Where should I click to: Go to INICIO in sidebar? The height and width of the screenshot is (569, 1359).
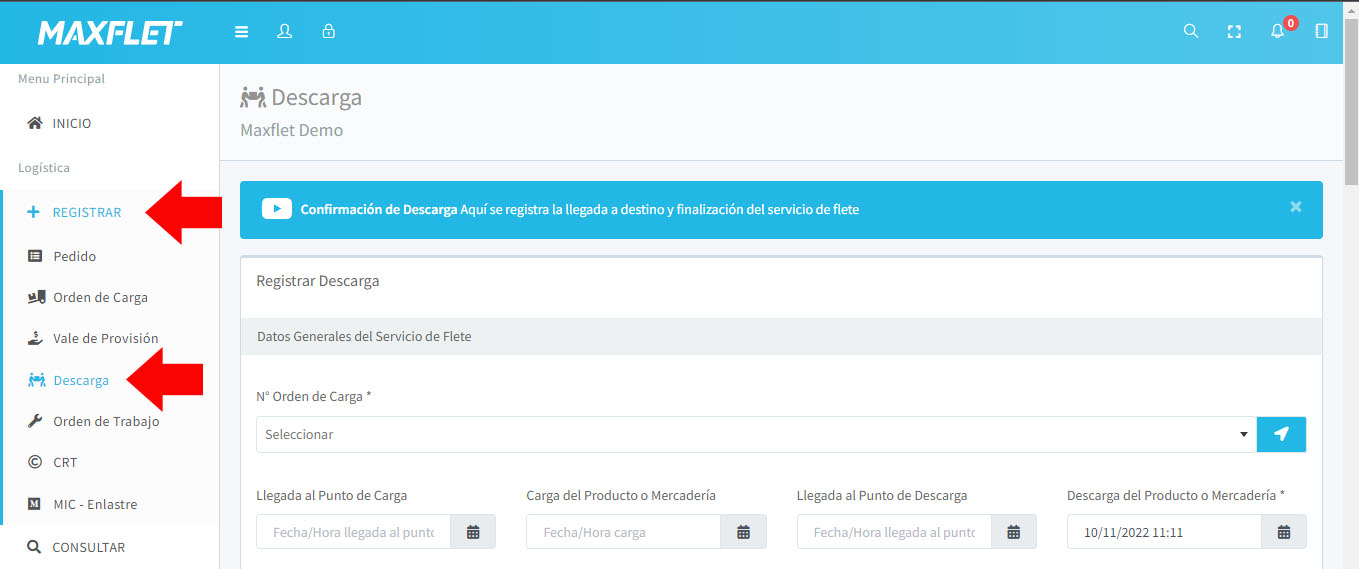pos(71,123)
